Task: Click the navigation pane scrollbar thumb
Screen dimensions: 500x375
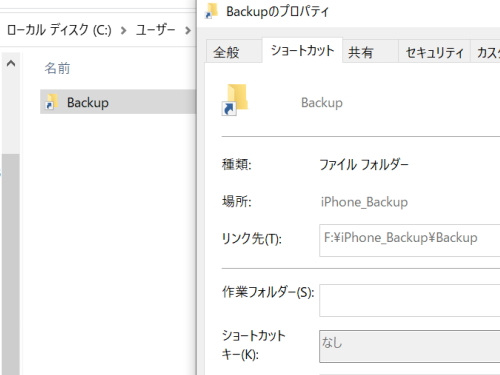Action: click(x=11, y=264)
